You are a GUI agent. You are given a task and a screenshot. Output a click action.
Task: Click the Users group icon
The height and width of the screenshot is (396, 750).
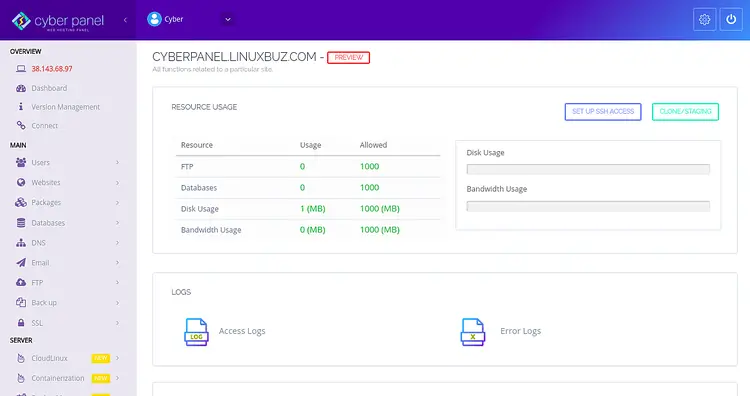(21, 163)
